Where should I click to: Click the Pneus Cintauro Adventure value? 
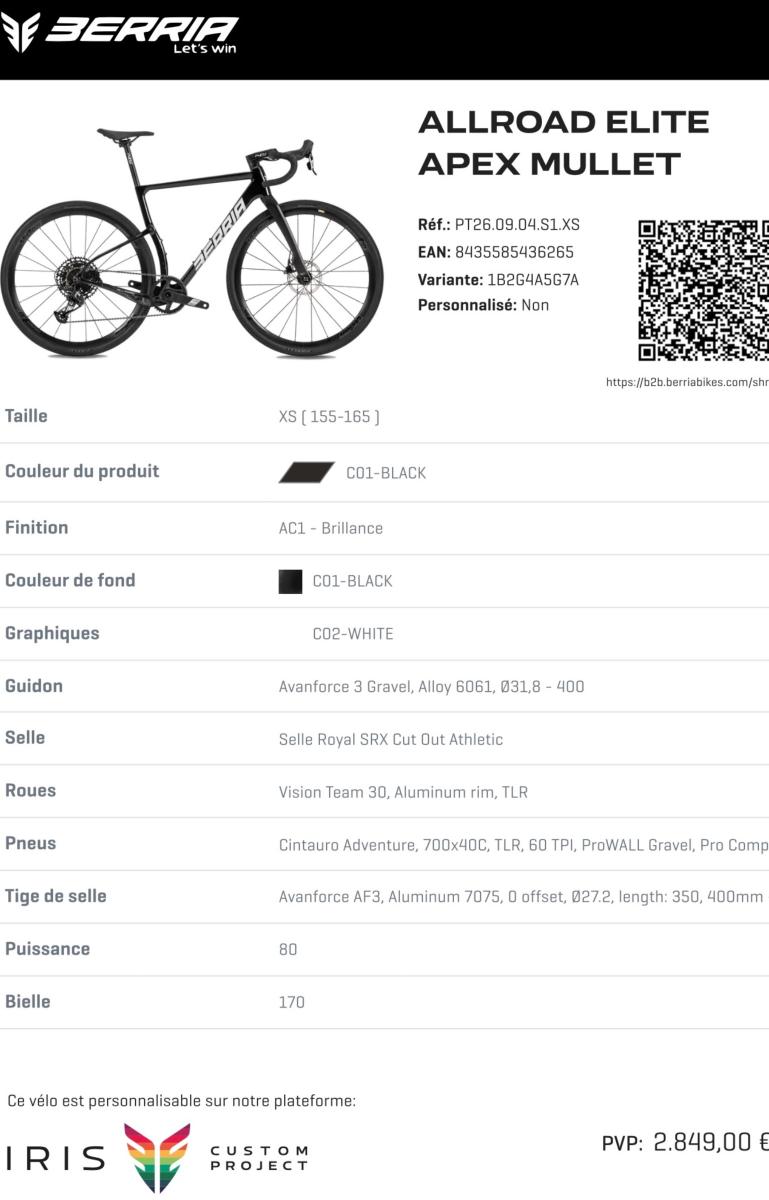[x=523, y=846]
